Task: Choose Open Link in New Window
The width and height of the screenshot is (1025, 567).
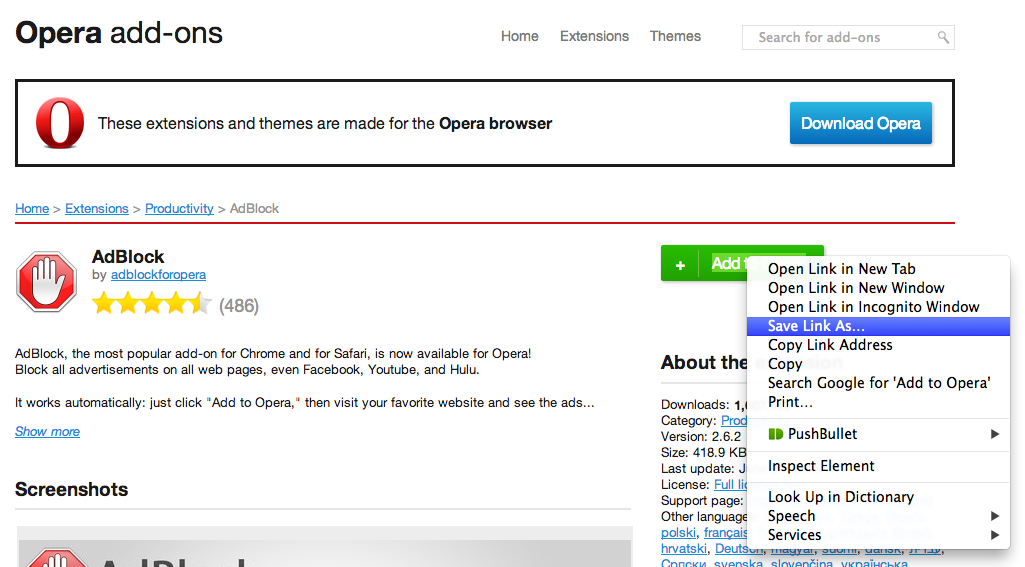Action: click(x=879, y=288)
